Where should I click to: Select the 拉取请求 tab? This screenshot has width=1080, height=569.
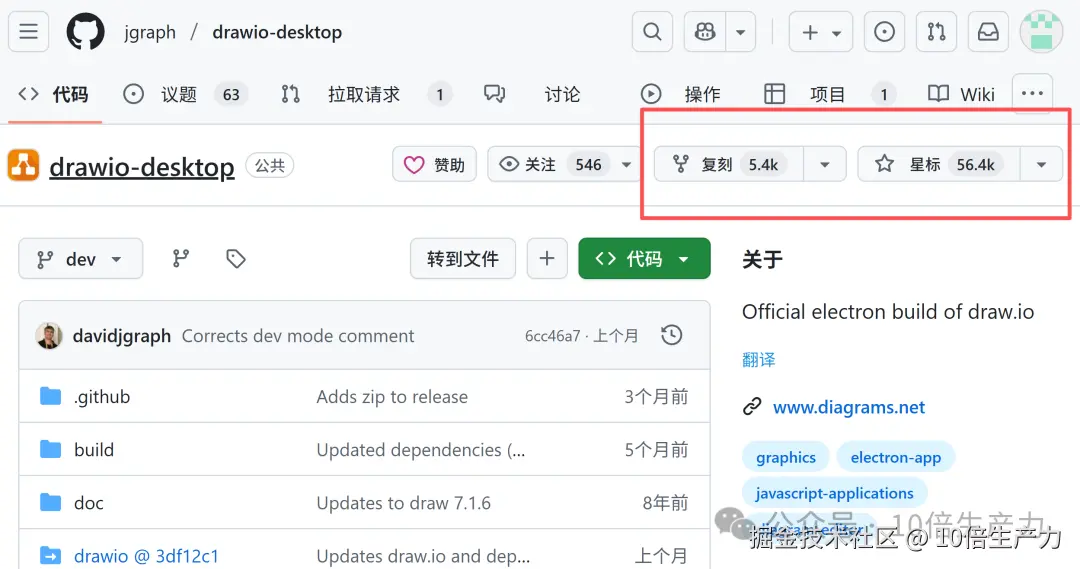coord(366,94)
